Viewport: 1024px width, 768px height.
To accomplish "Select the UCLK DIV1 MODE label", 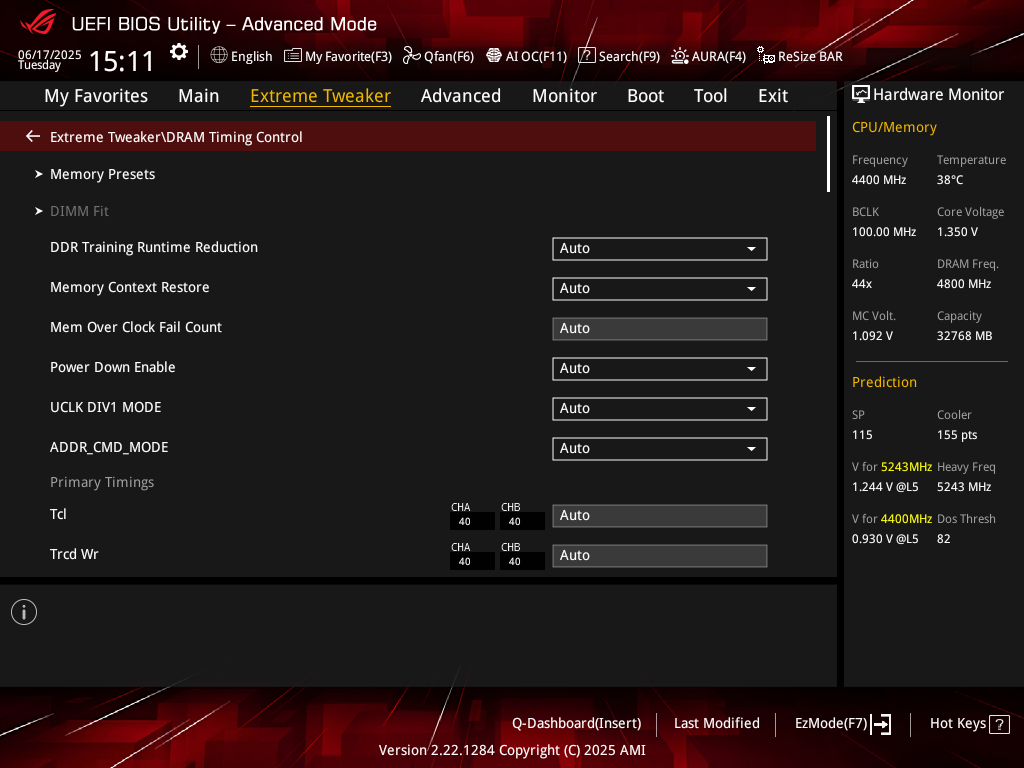I will [106, 408].
